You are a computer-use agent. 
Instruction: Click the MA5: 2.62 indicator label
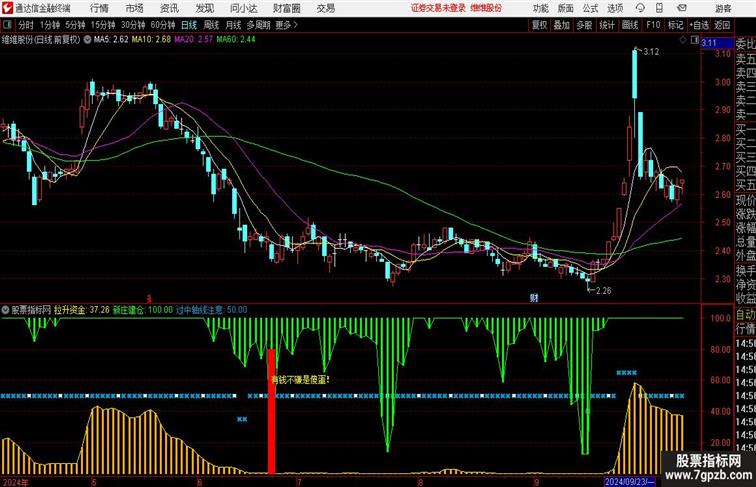(x=111, y=40)
